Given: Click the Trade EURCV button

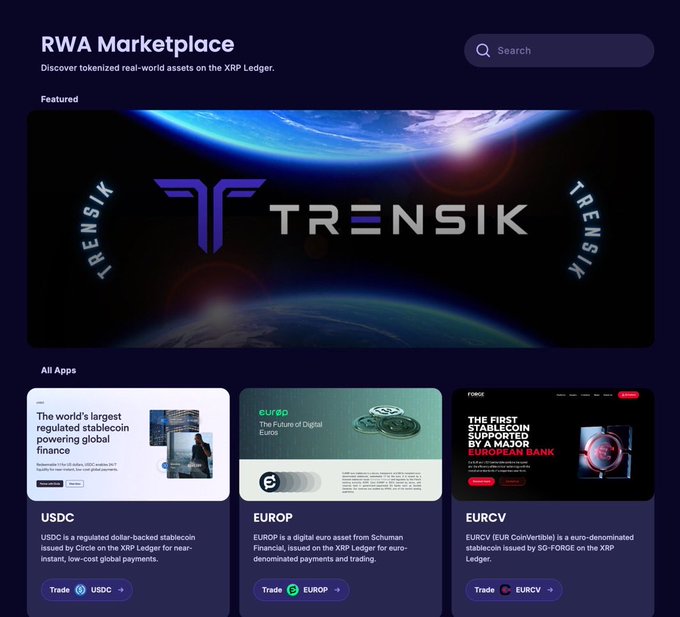Looking at the screenshot, I should pyautogui.click(x=514, y=590).
